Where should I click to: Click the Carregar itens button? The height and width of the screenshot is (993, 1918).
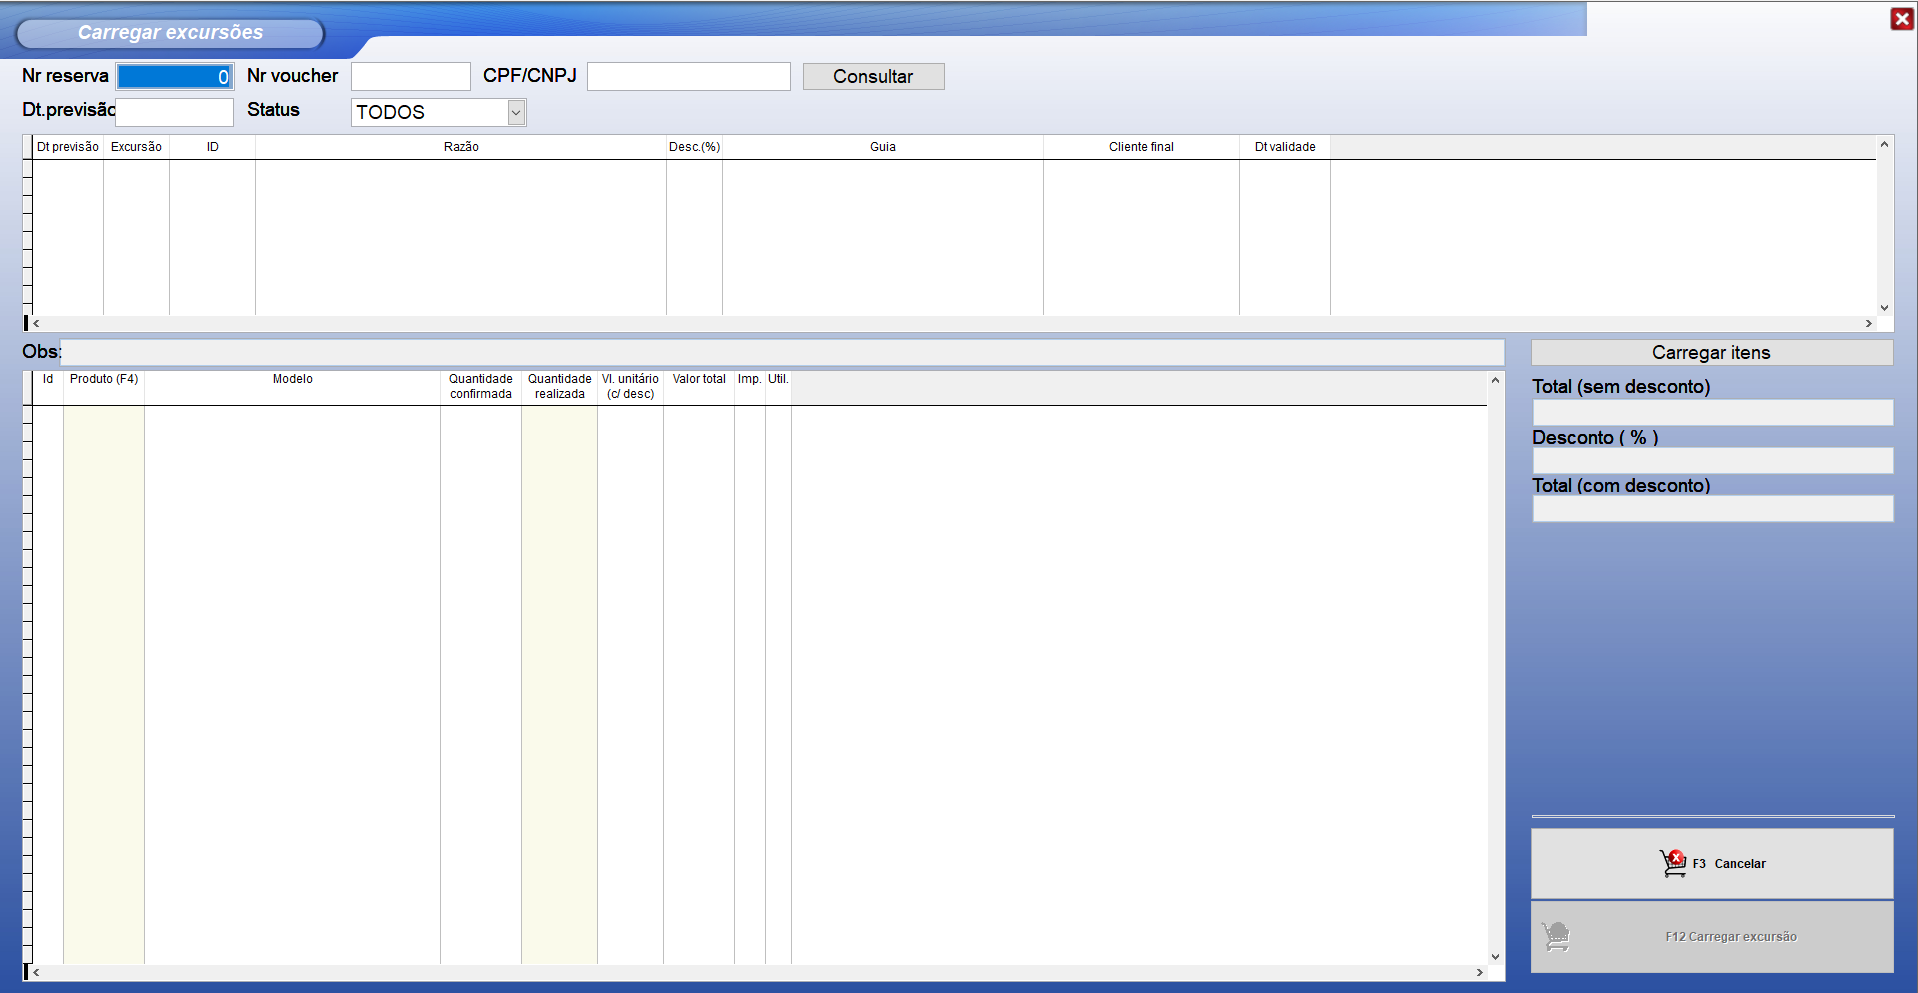coord(1711,353)
